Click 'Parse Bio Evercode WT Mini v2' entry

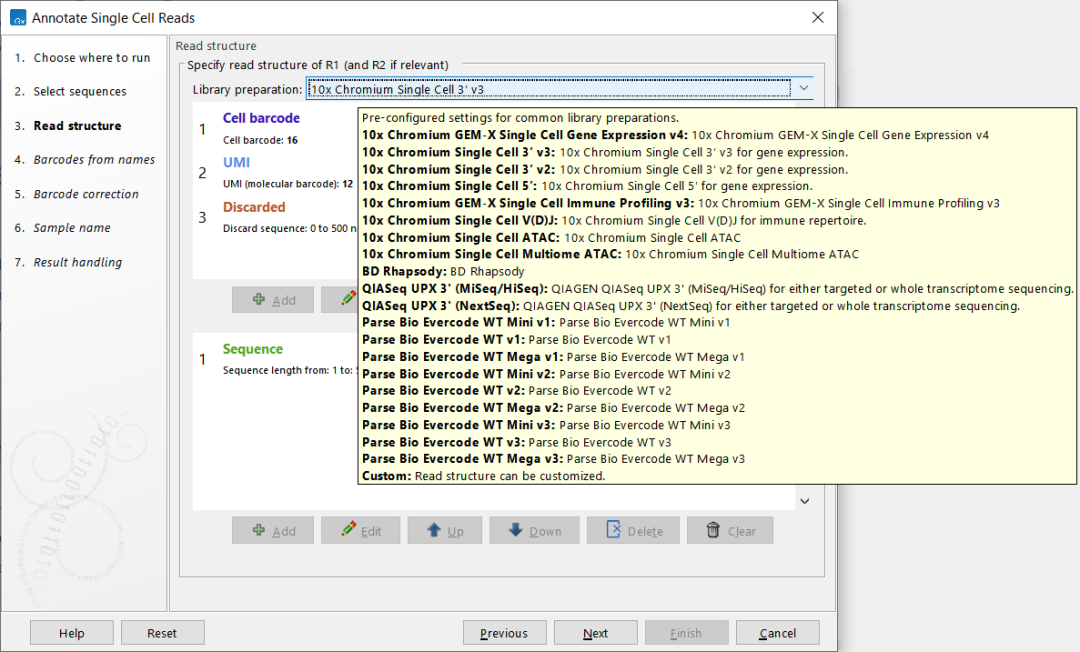tap(546, 374)
